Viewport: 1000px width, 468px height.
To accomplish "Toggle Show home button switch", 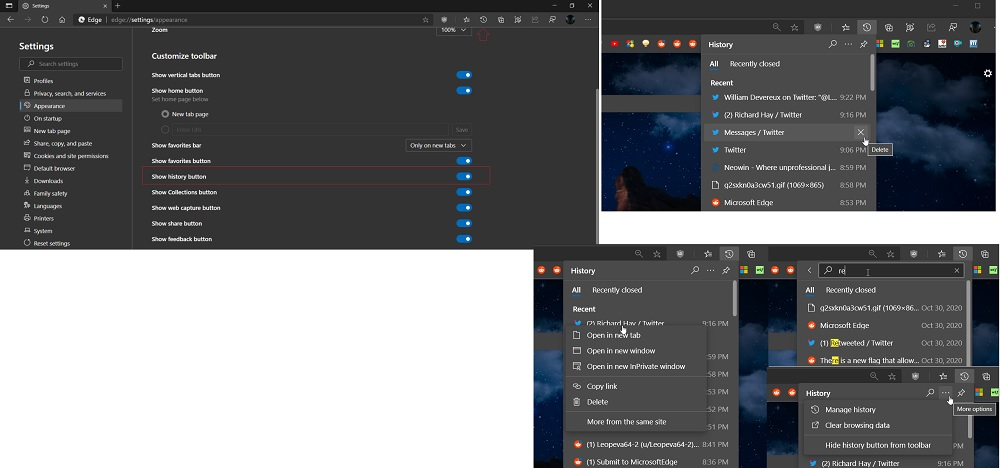I will click(464, 91).
